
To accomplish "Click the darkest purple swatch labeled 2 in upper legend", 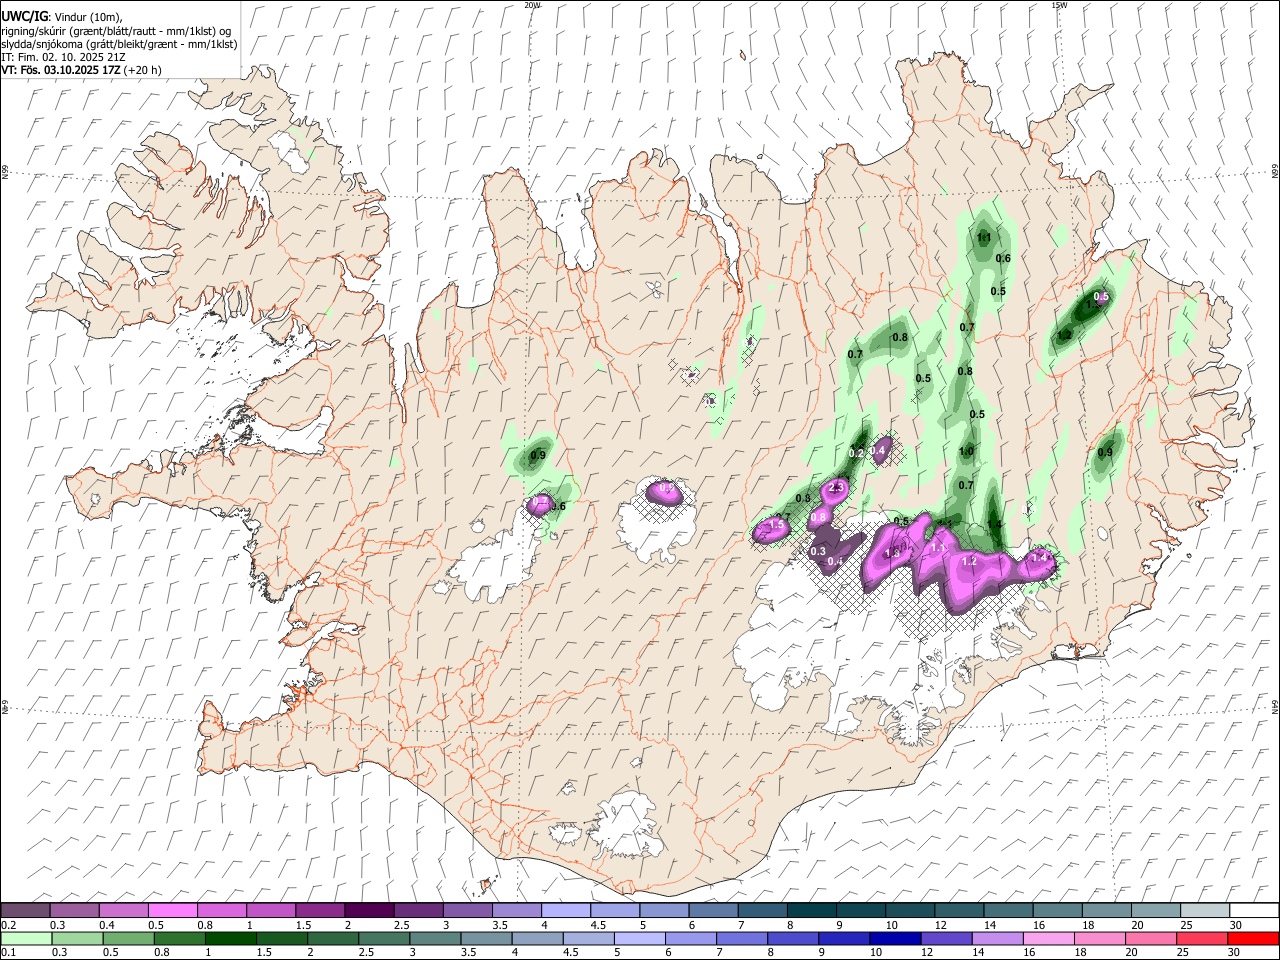I will coord(369,910).
